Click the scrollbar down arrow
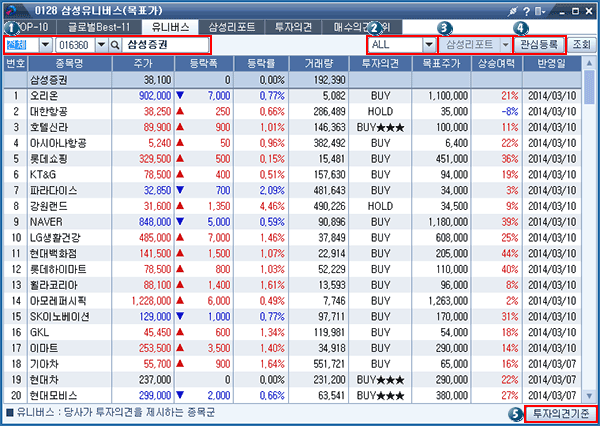Viewport: 600px width, 426px height. 589,396
